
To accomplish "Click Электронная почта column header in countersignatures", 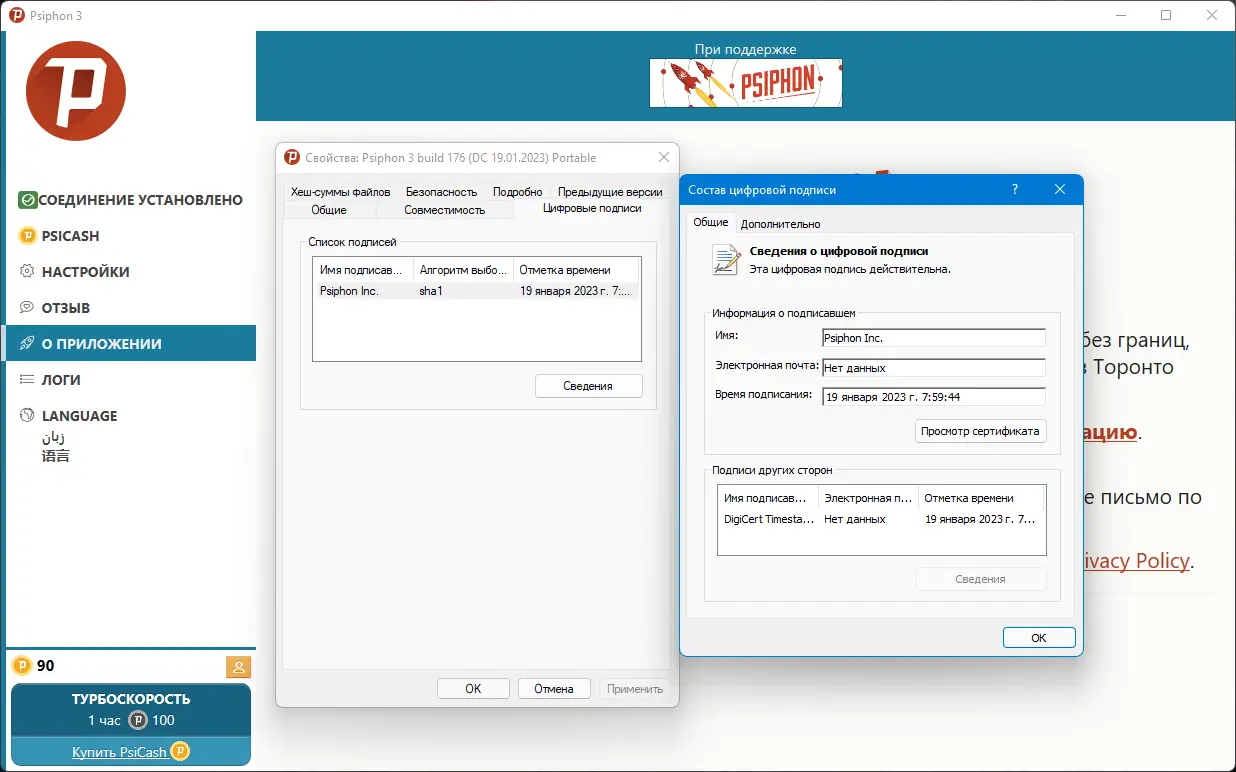I will pos(868,498).
